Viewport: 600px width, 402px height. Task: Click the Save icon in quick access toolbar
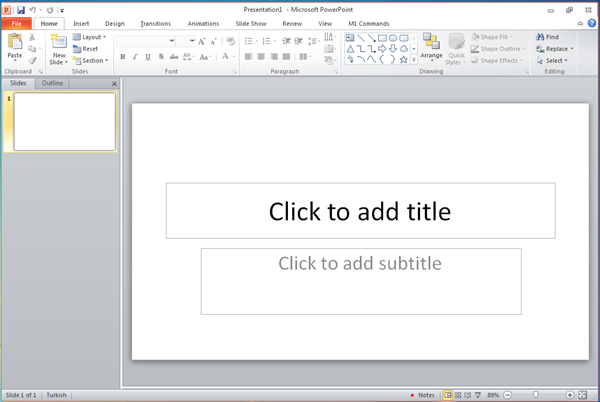[20, 9]
